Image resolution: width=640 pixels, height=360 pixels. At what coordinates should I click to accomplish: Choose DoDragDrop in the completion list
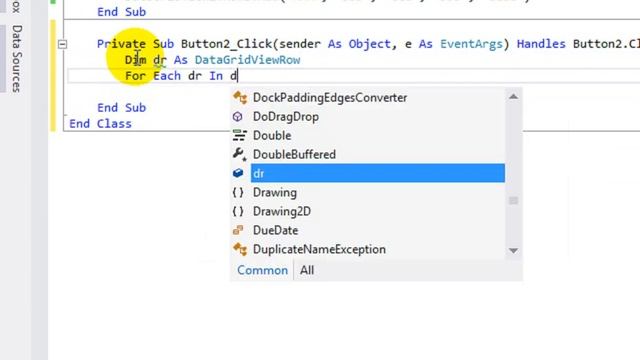[x=286, y=117]
